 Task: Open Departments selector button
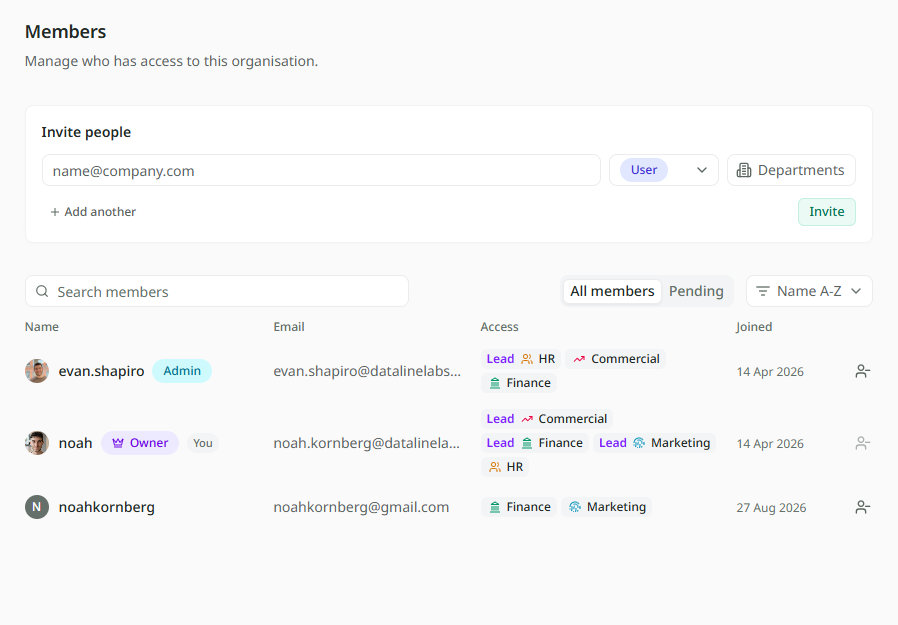pyautogui.click(x=791, y=170)
